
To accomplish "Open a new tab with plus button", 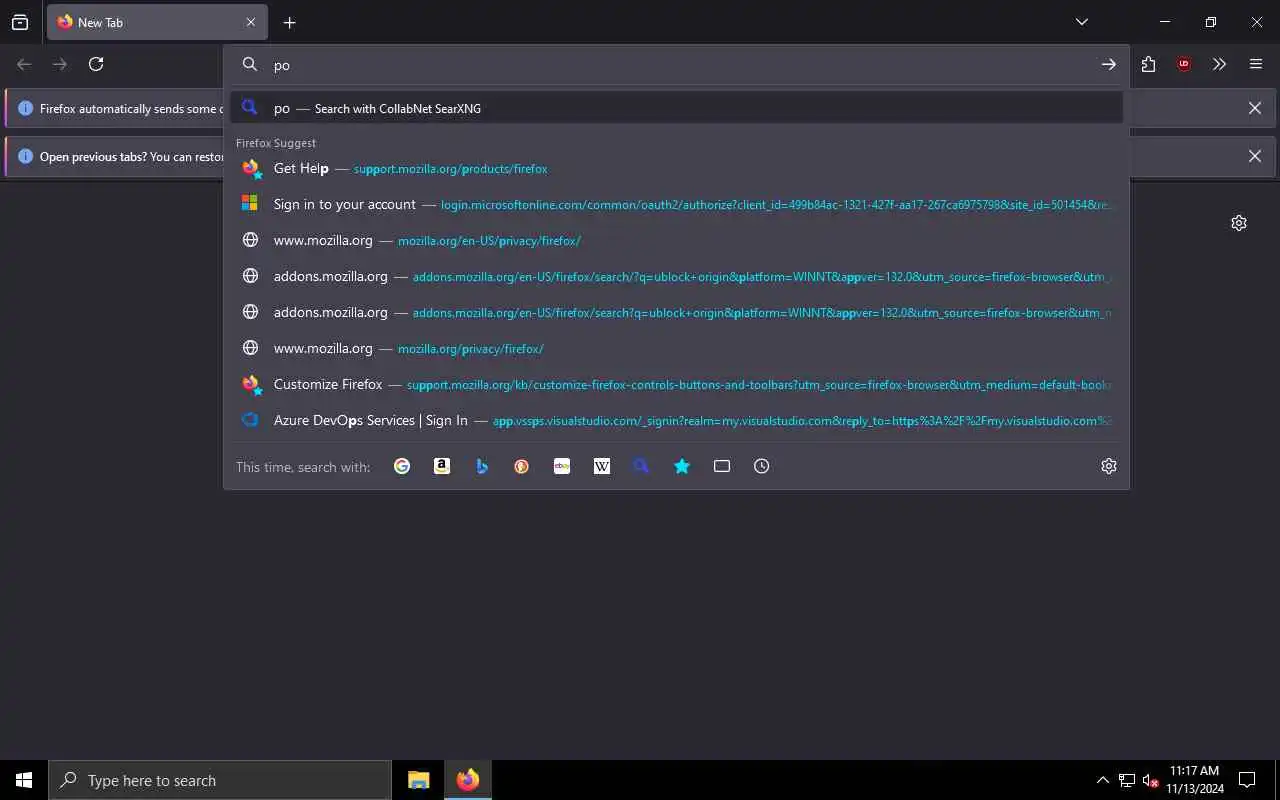I will [x=289, y=22].
